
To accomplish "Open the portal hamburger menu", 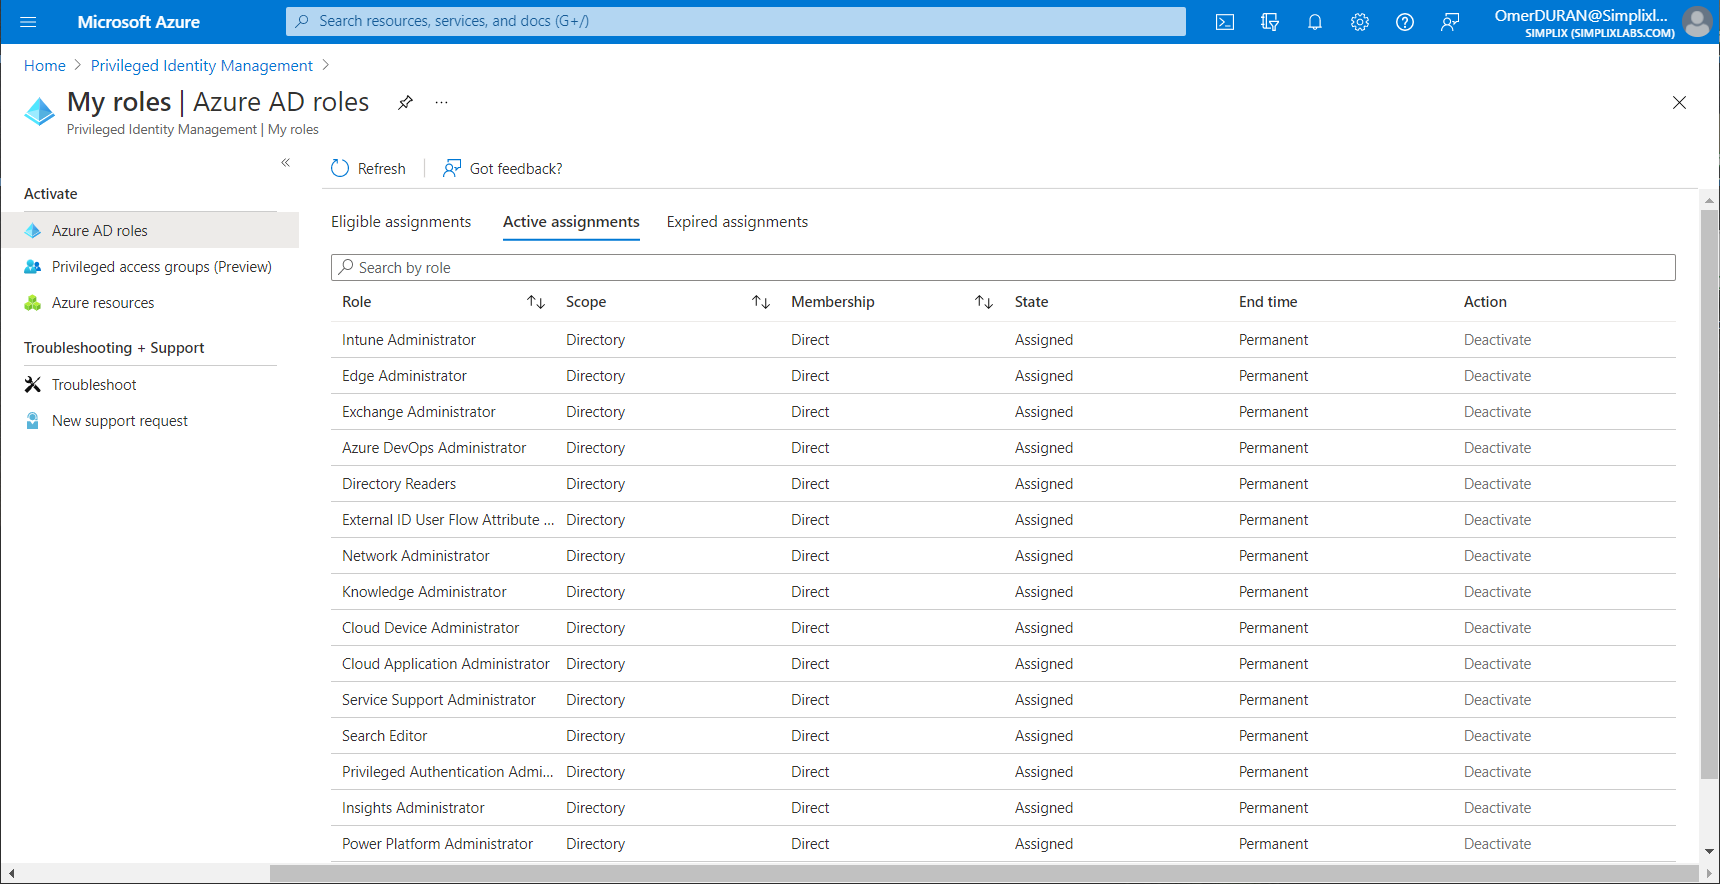I will pyautogui.click(x=28, y=22).
